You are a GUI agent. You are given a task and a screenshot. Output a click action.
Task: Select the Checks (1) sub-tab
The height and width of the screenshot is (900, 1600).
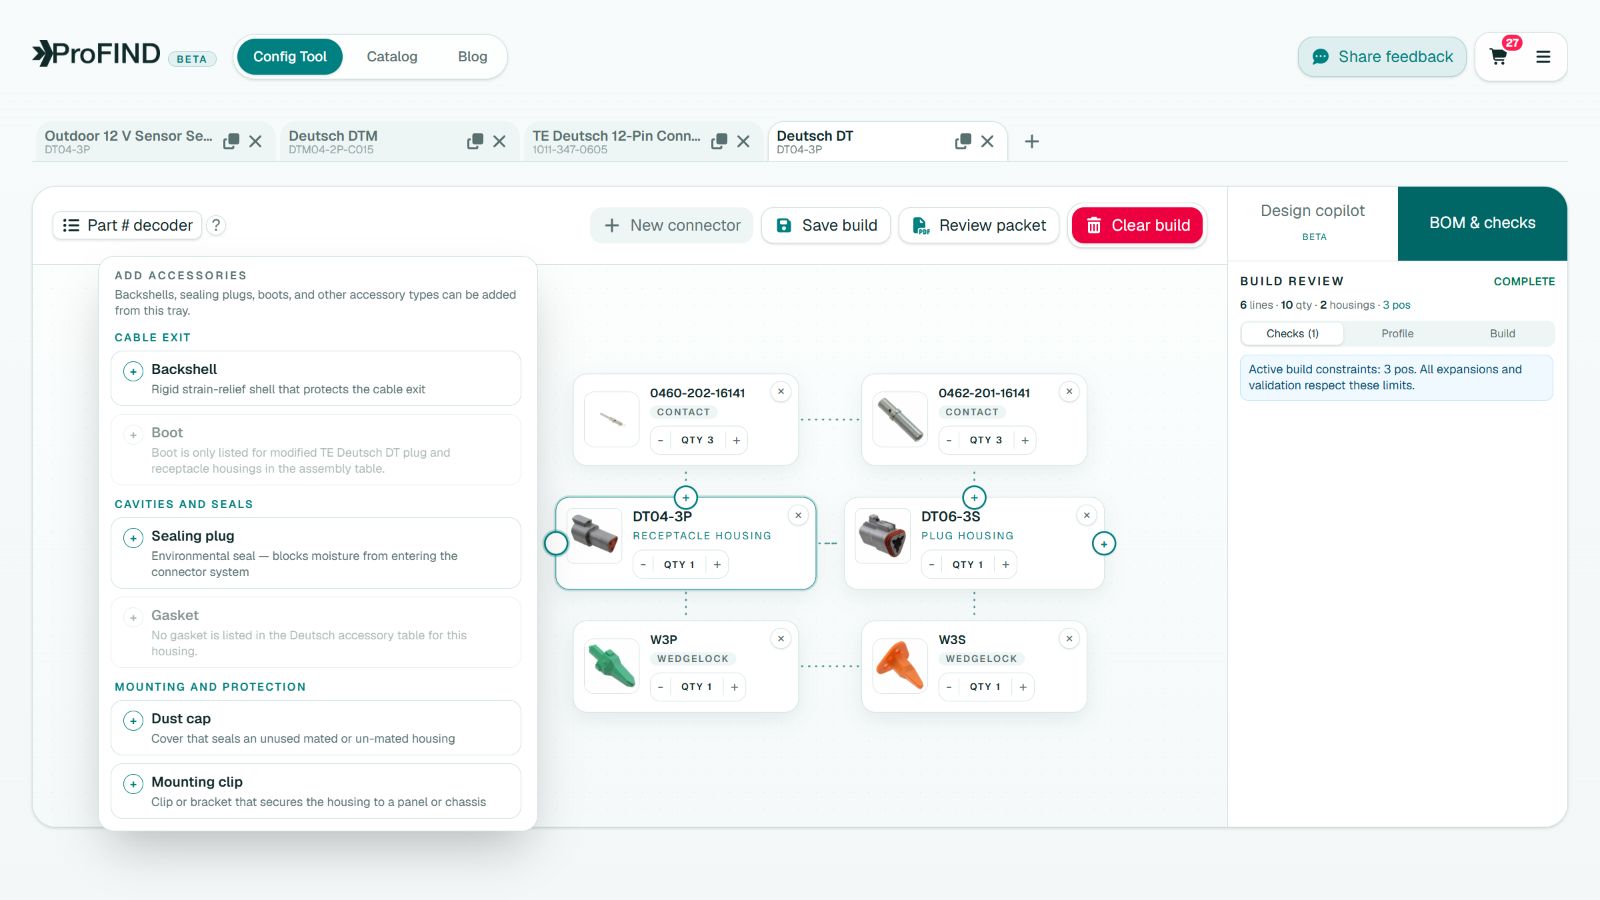click(x=1293, y=334)
